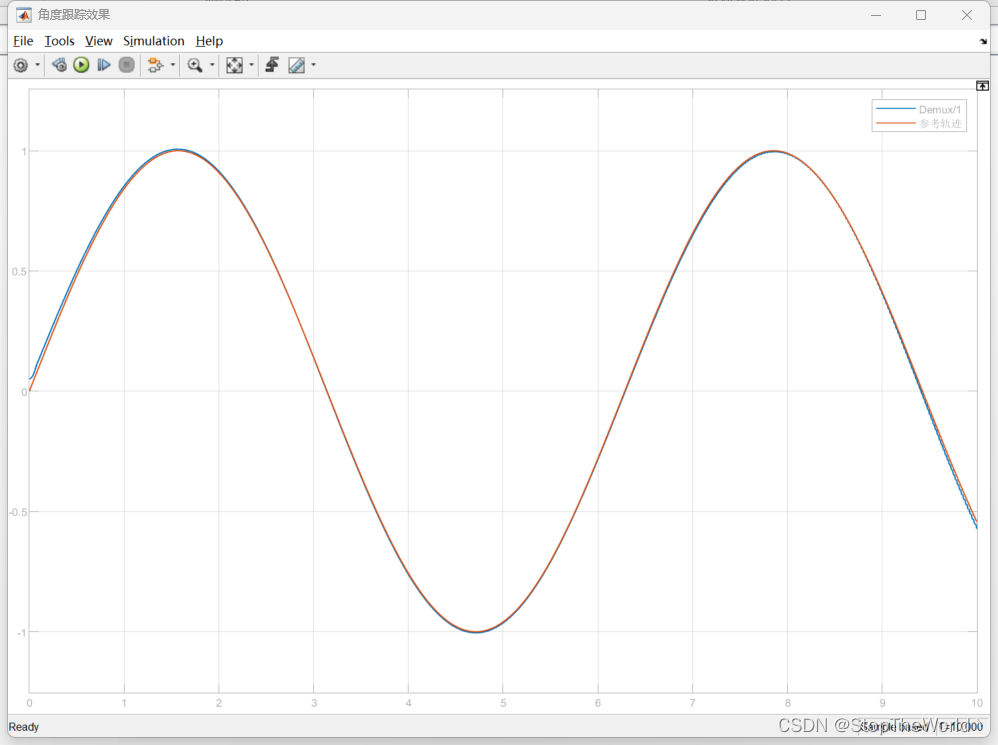Select the Zoom magnifier tool
The height and width of the screenshot is (745, 998).
pos(195,65)
